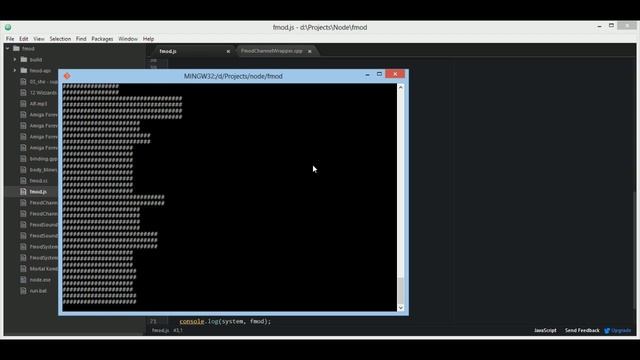This screenshot has width=640, height=360.
Task: Click the fmod root folder icon
Action: coord(16,49)
